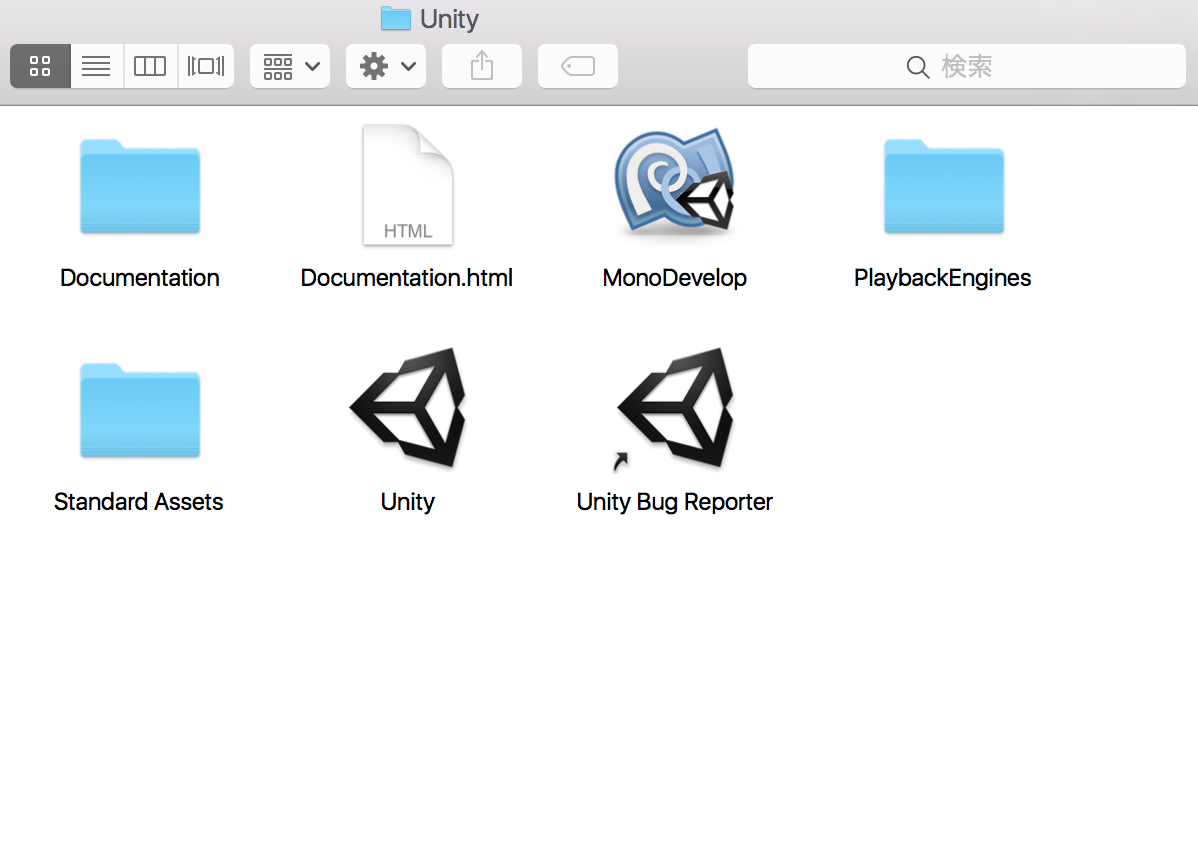1198x866 pixels.
Task: Open the item arrangement dropdown
Action: point(290,66)
